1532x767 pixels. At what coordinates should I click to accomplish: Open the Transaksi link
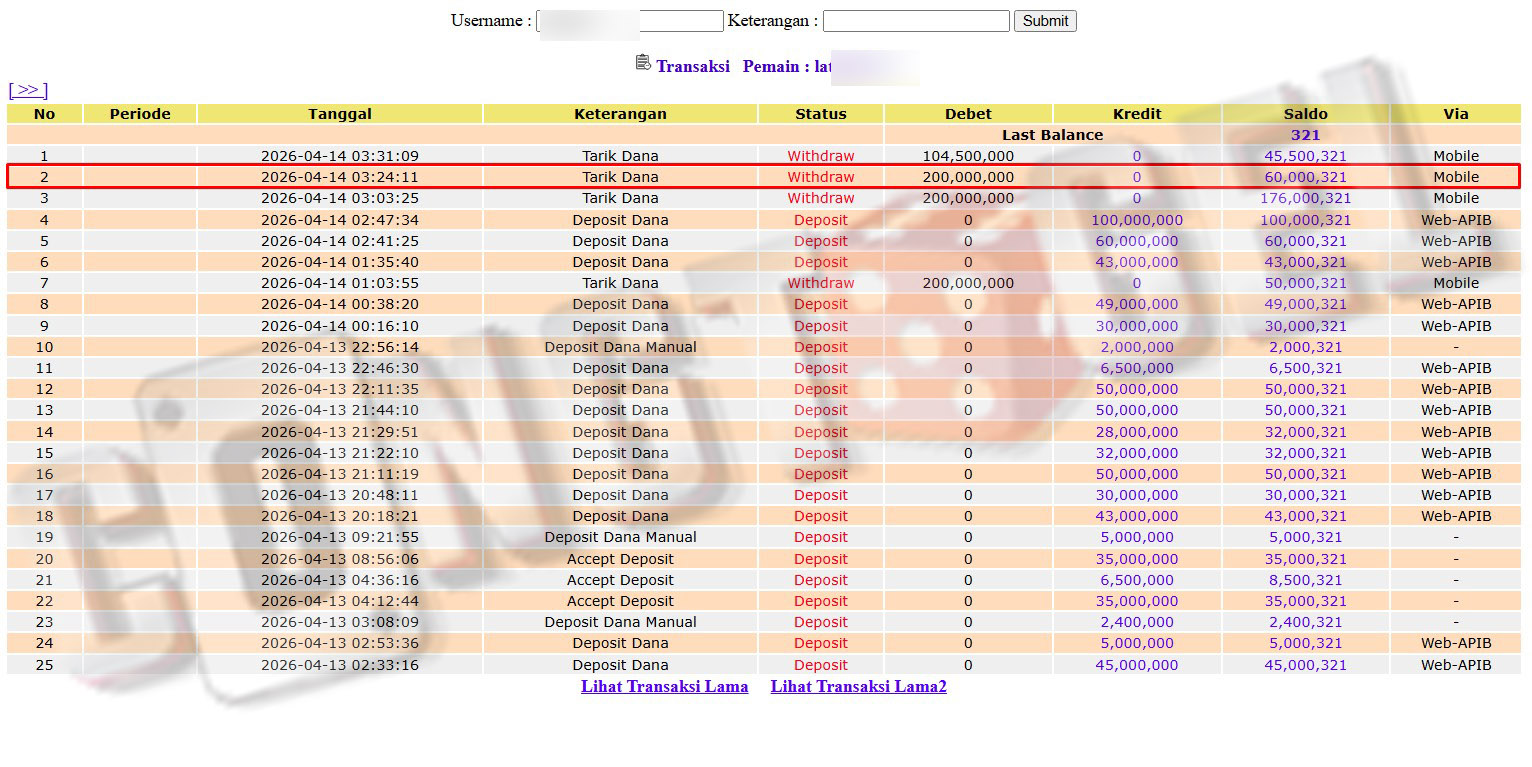(x=693, y=66)
